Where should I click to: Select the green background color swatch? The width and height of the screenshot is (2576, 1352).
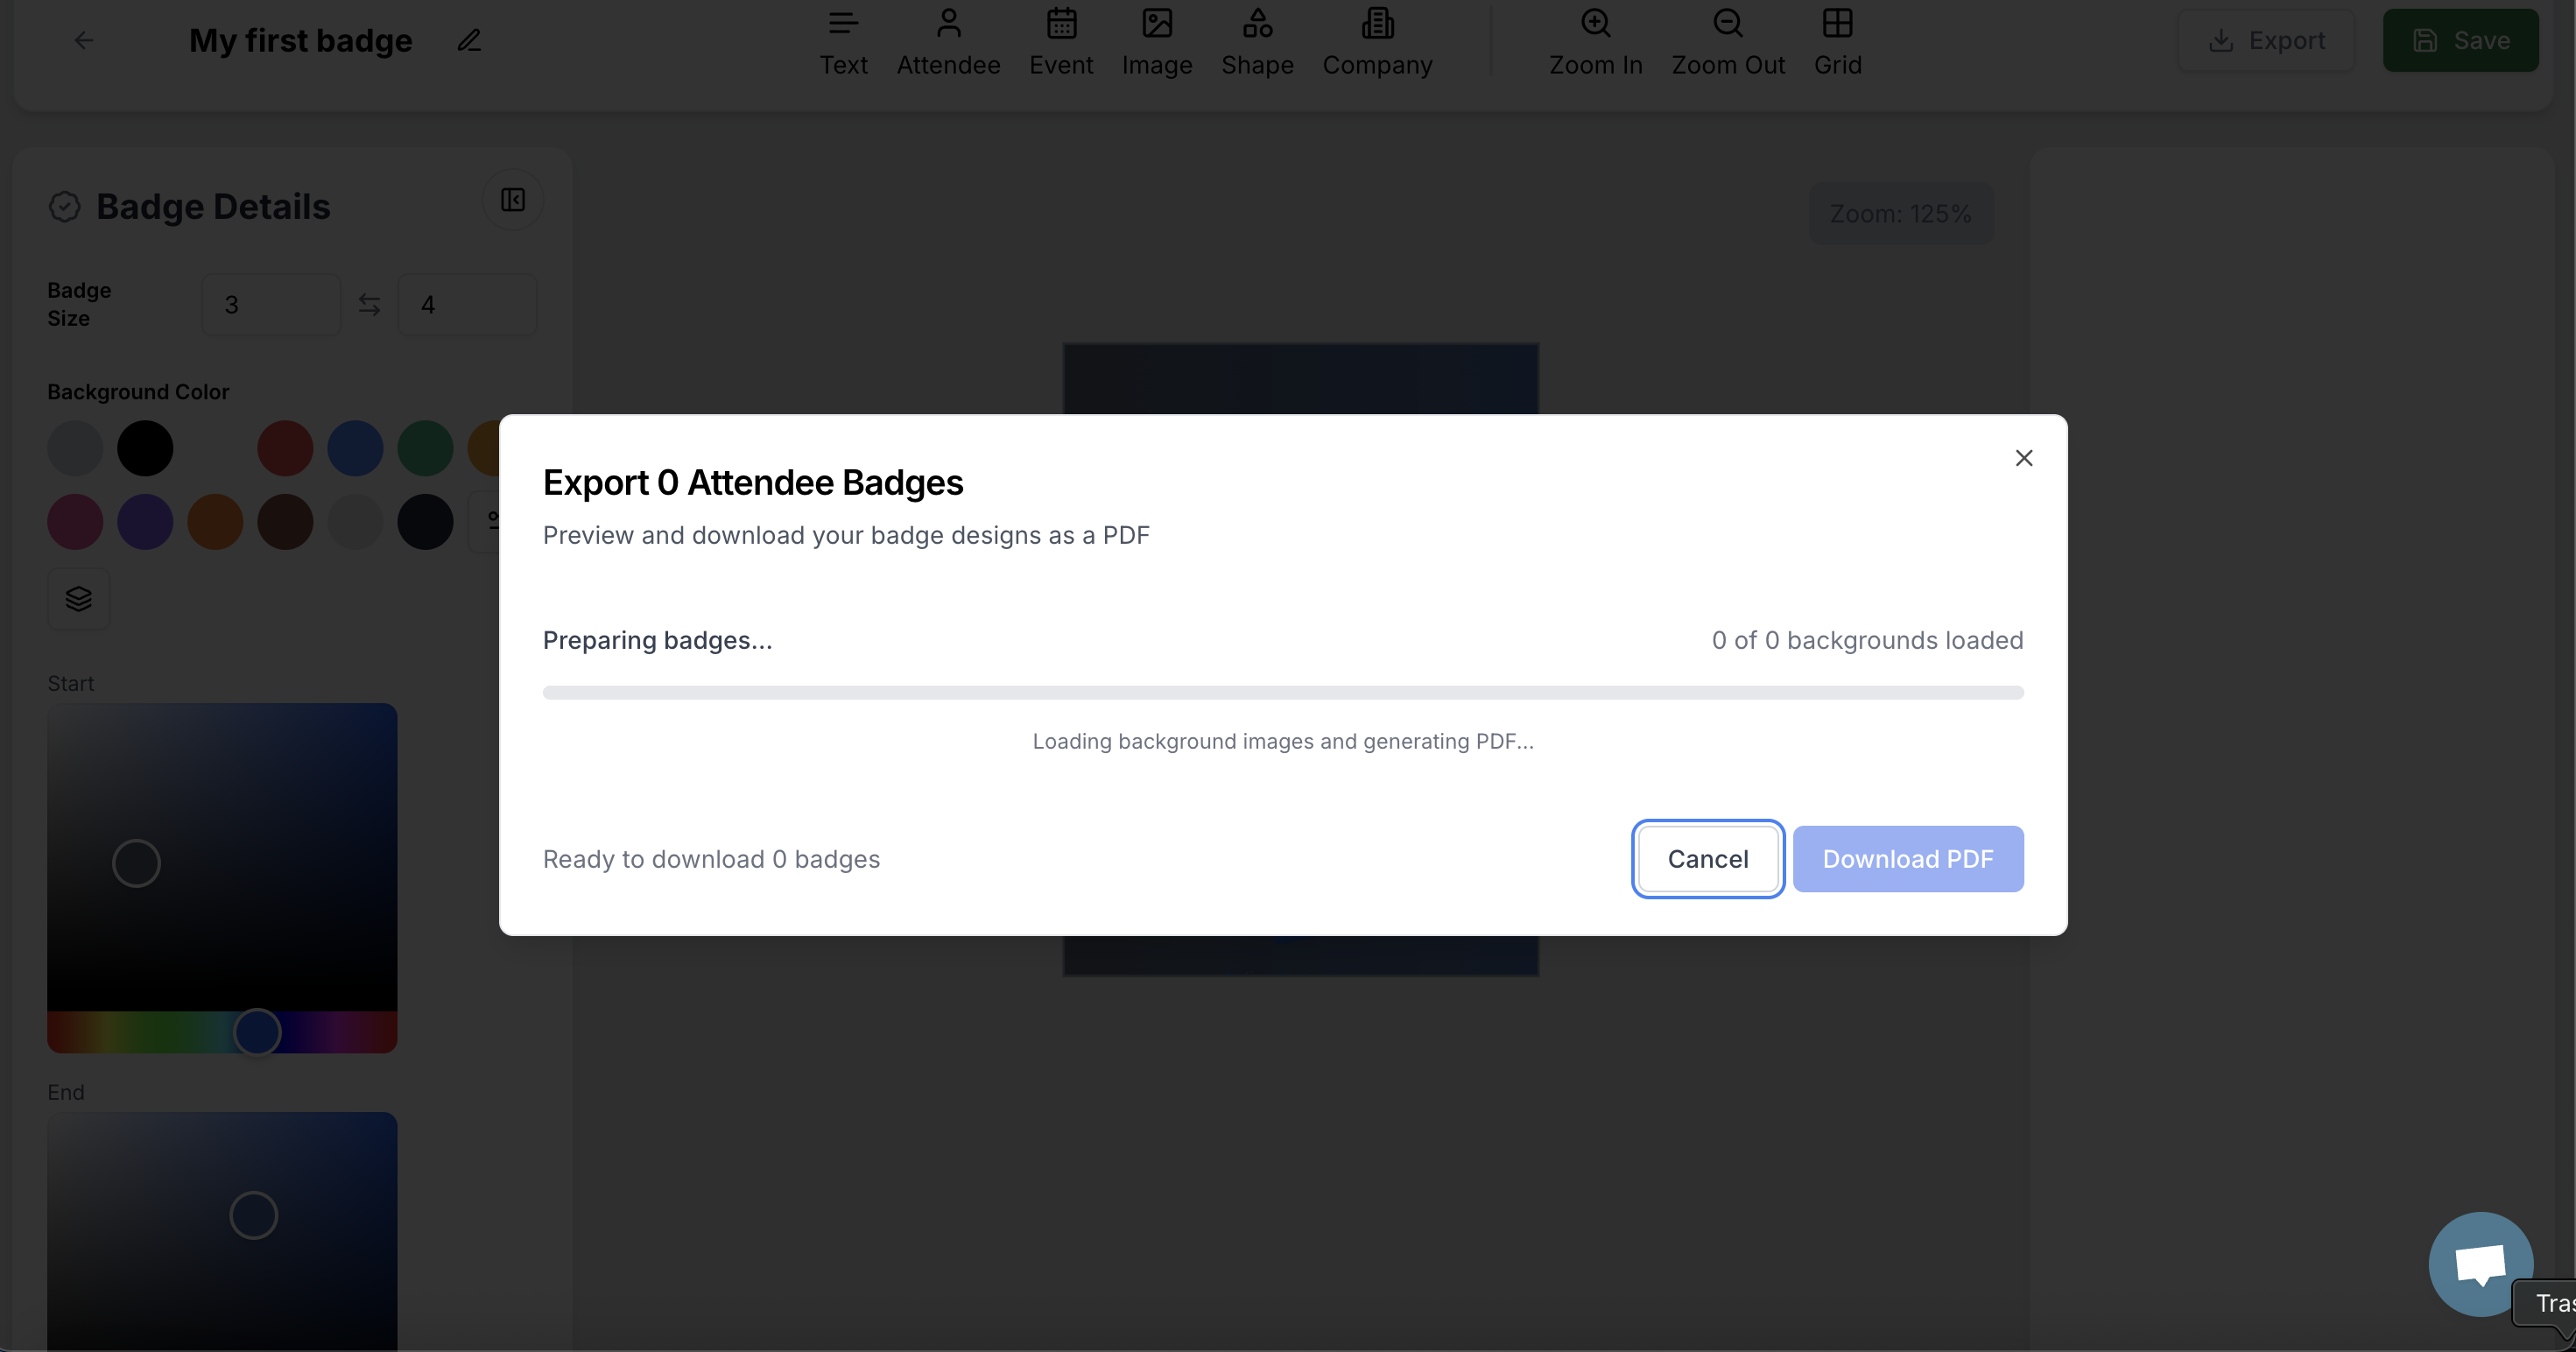425,448
